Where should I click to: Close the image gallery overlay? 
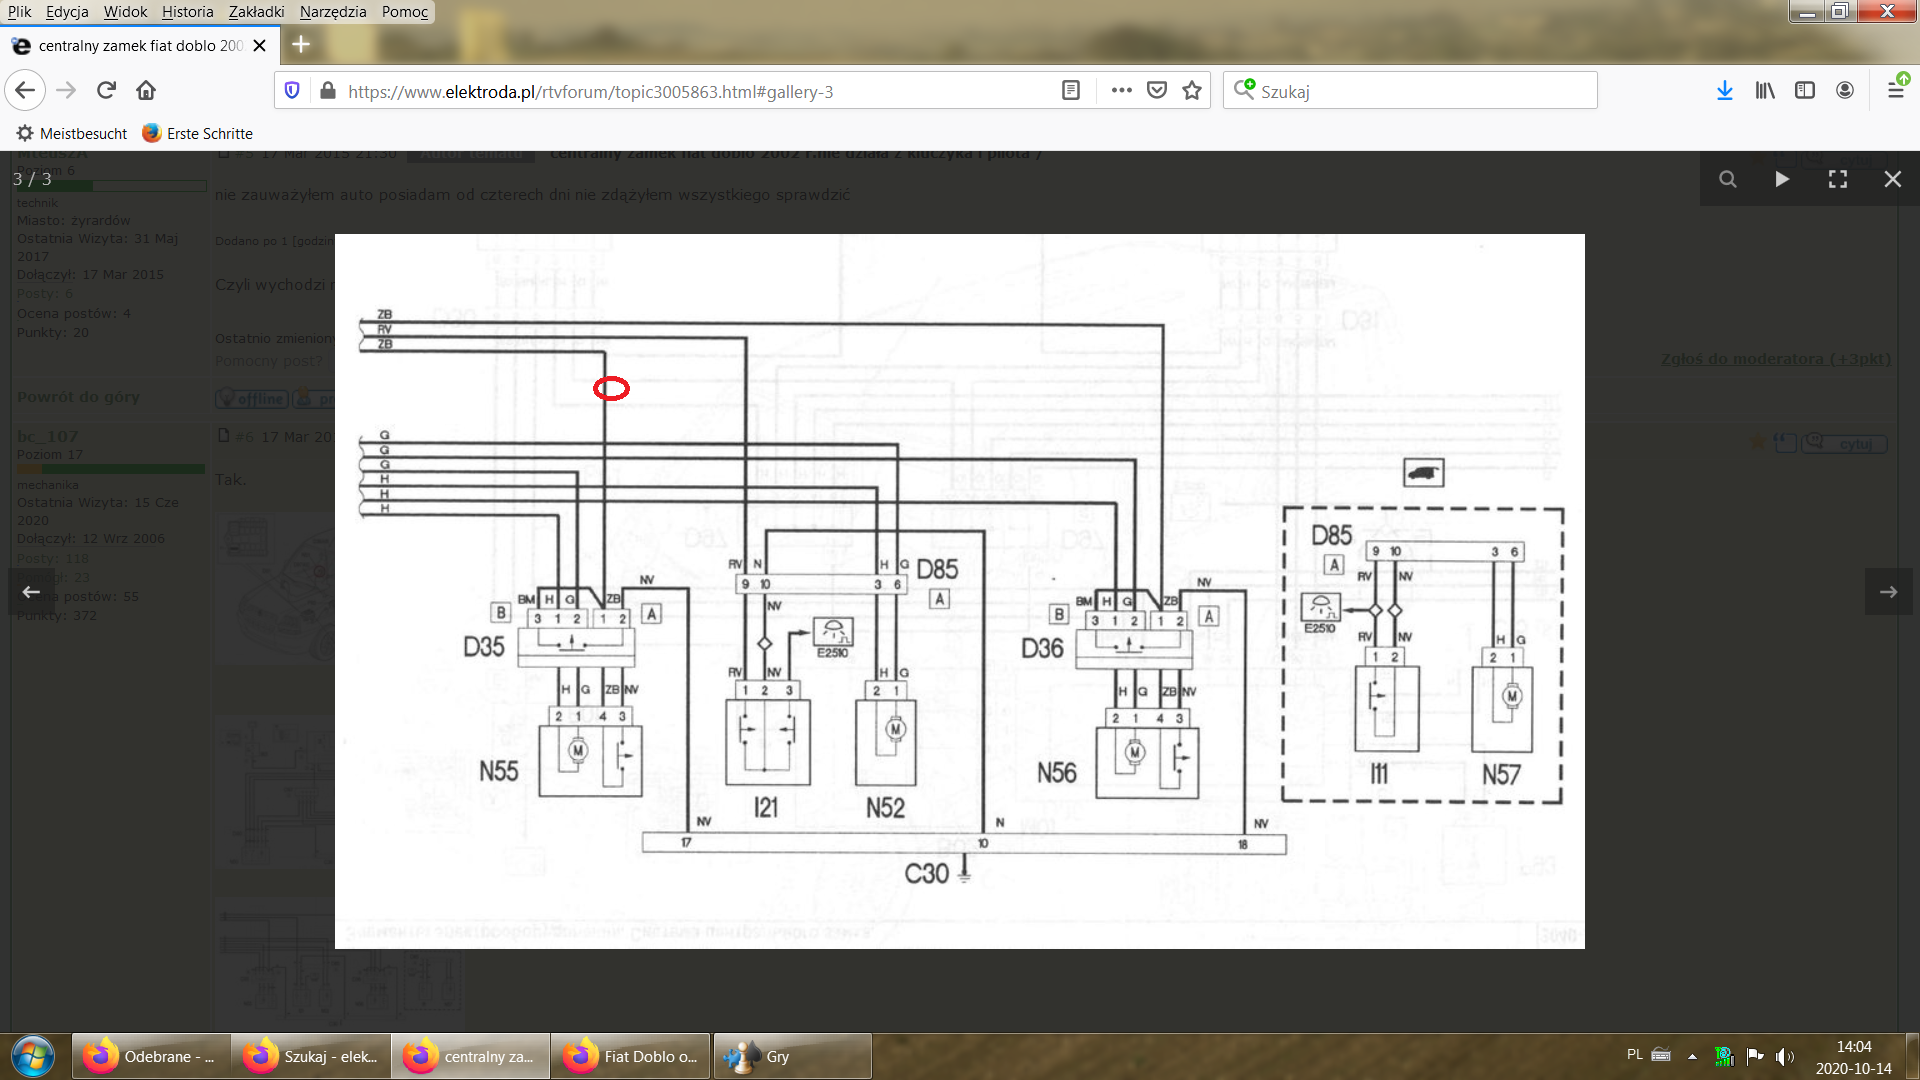coord(1892,179)
